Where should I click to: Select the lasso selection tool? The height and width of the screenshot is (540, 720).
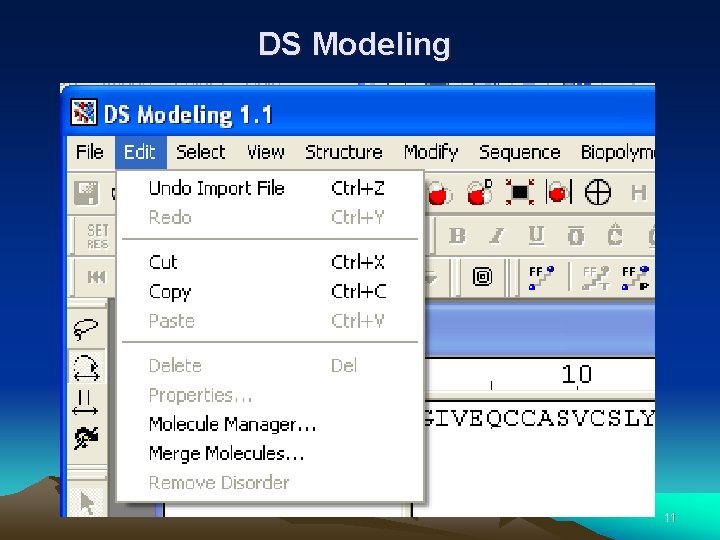point(86,329)
